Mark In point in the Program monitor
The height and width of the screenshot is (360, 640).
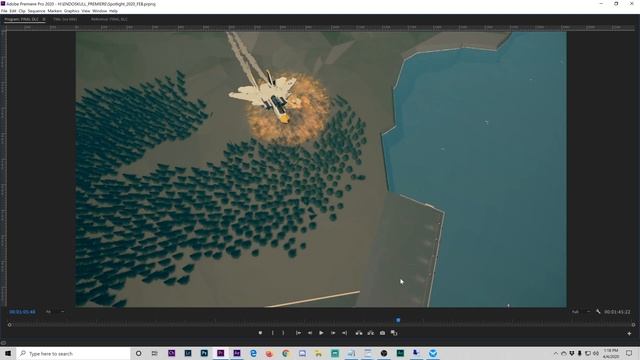point(273,333)
